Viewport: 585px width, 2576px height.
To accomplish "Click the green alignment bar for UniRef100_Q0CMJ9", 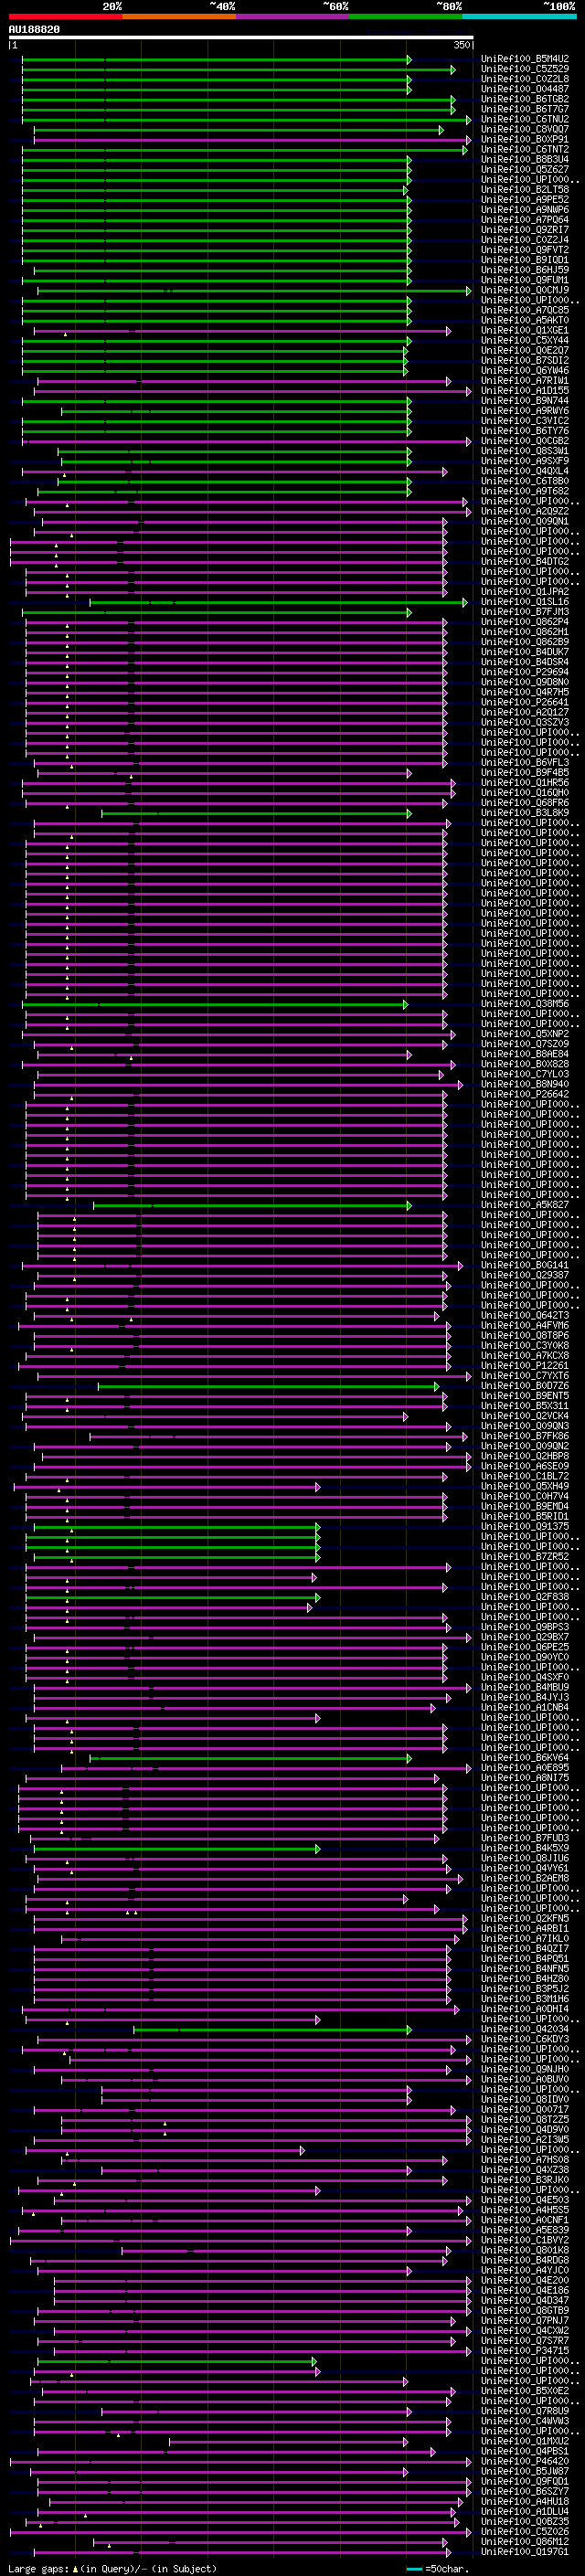I will coord(254,291).
